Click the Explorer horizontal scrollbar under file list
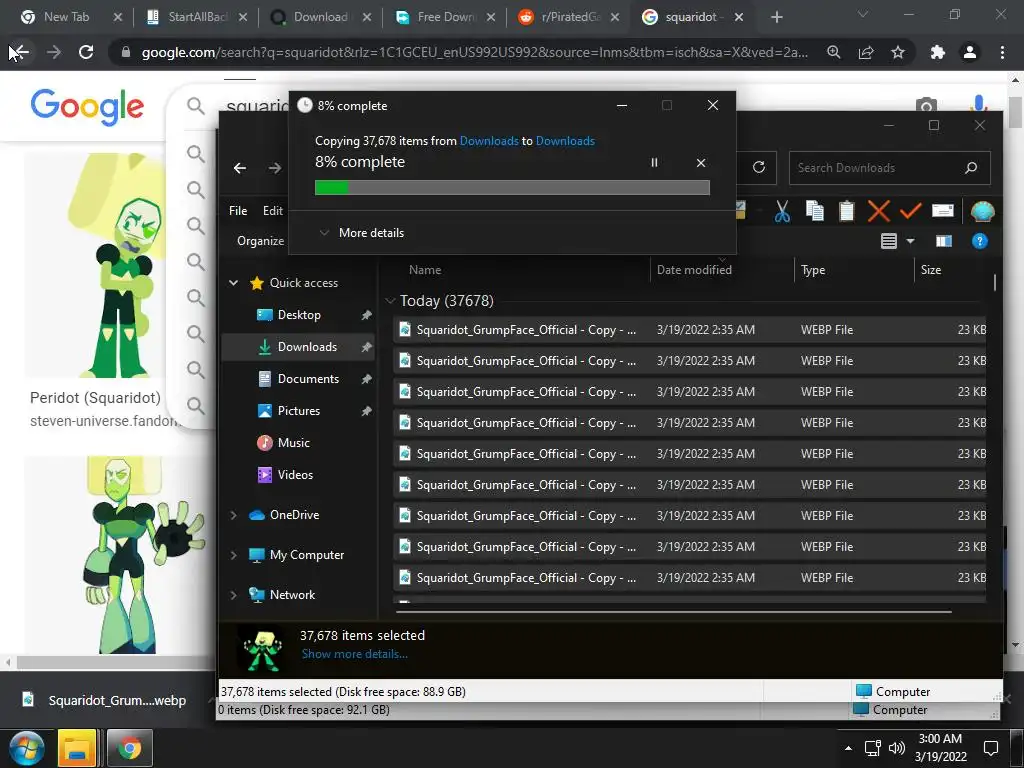This screenshot has width=1024, height=768. point(673,612)
